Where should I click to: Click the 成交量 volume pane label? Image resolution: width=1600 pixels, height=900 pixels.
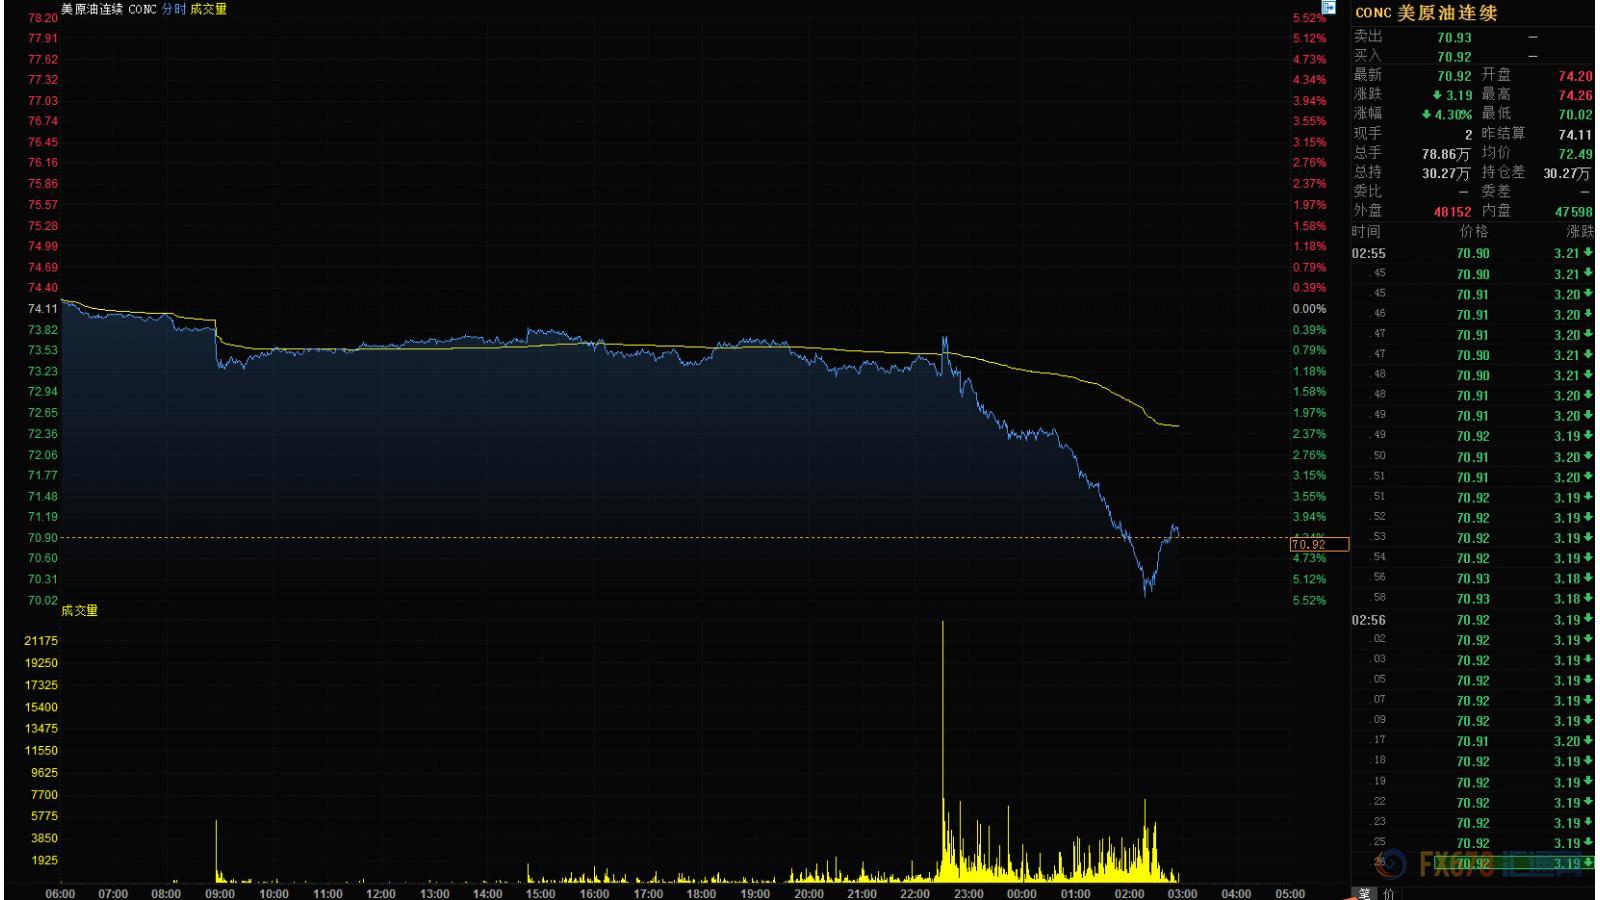[x=79, y=610]
